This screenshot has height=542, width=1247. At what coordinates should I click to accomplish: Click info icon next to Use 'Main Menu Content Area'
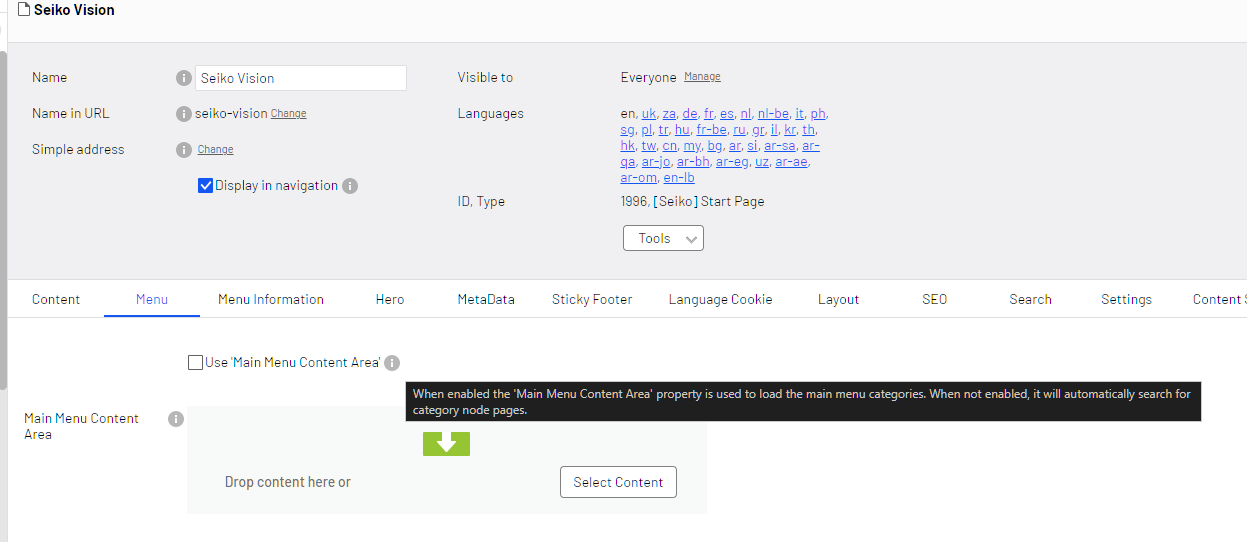[x=392, y=363]
